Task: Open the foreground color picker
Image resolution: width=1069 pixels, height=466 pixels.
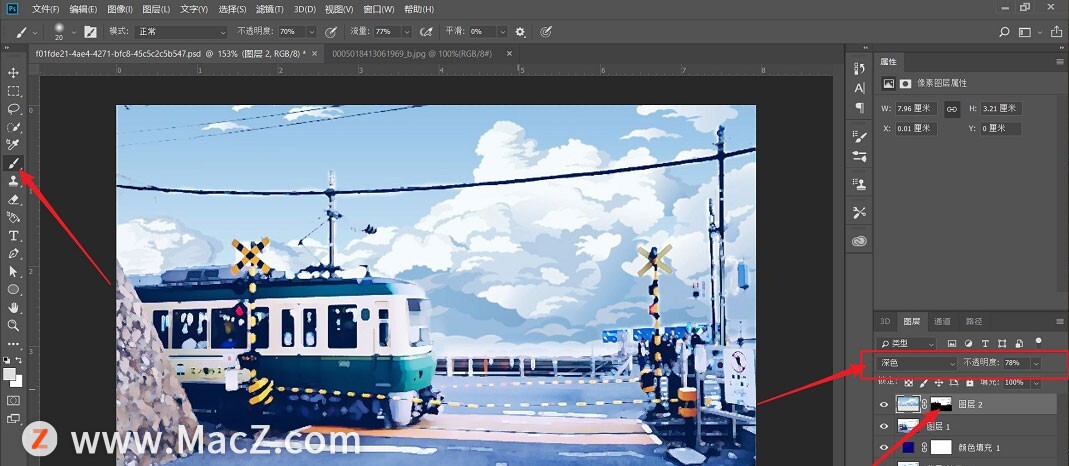Action: coord(10,374)
